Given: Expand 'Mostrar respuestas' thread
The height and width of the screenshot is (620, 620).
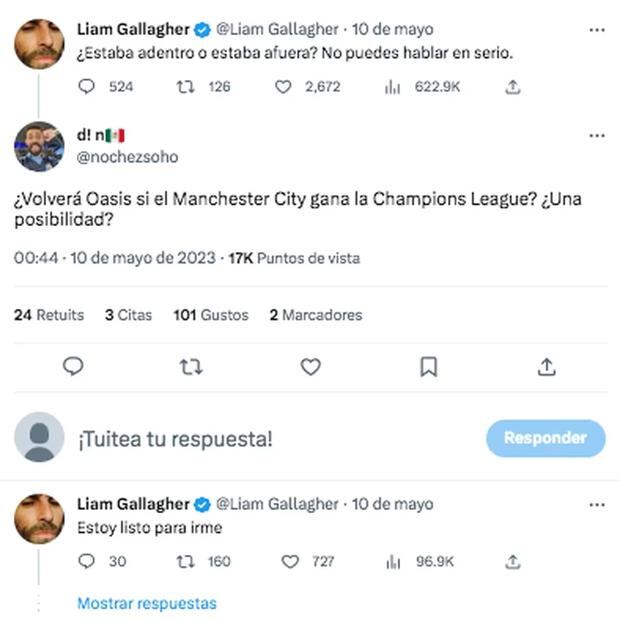Looking at the screenshot, I should click(146, 603).
